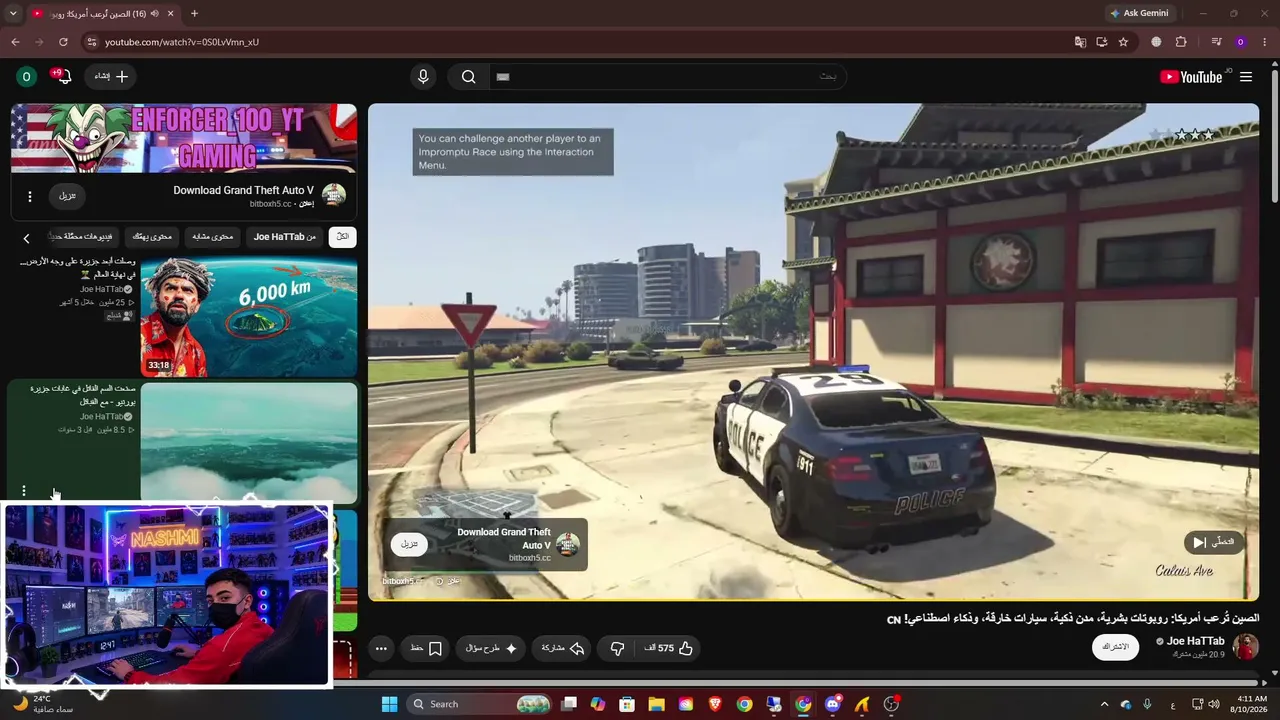This screenshot has height=720, width=1280.
Task: Click Ask Gemini button
Action: tap(1138, 14)
